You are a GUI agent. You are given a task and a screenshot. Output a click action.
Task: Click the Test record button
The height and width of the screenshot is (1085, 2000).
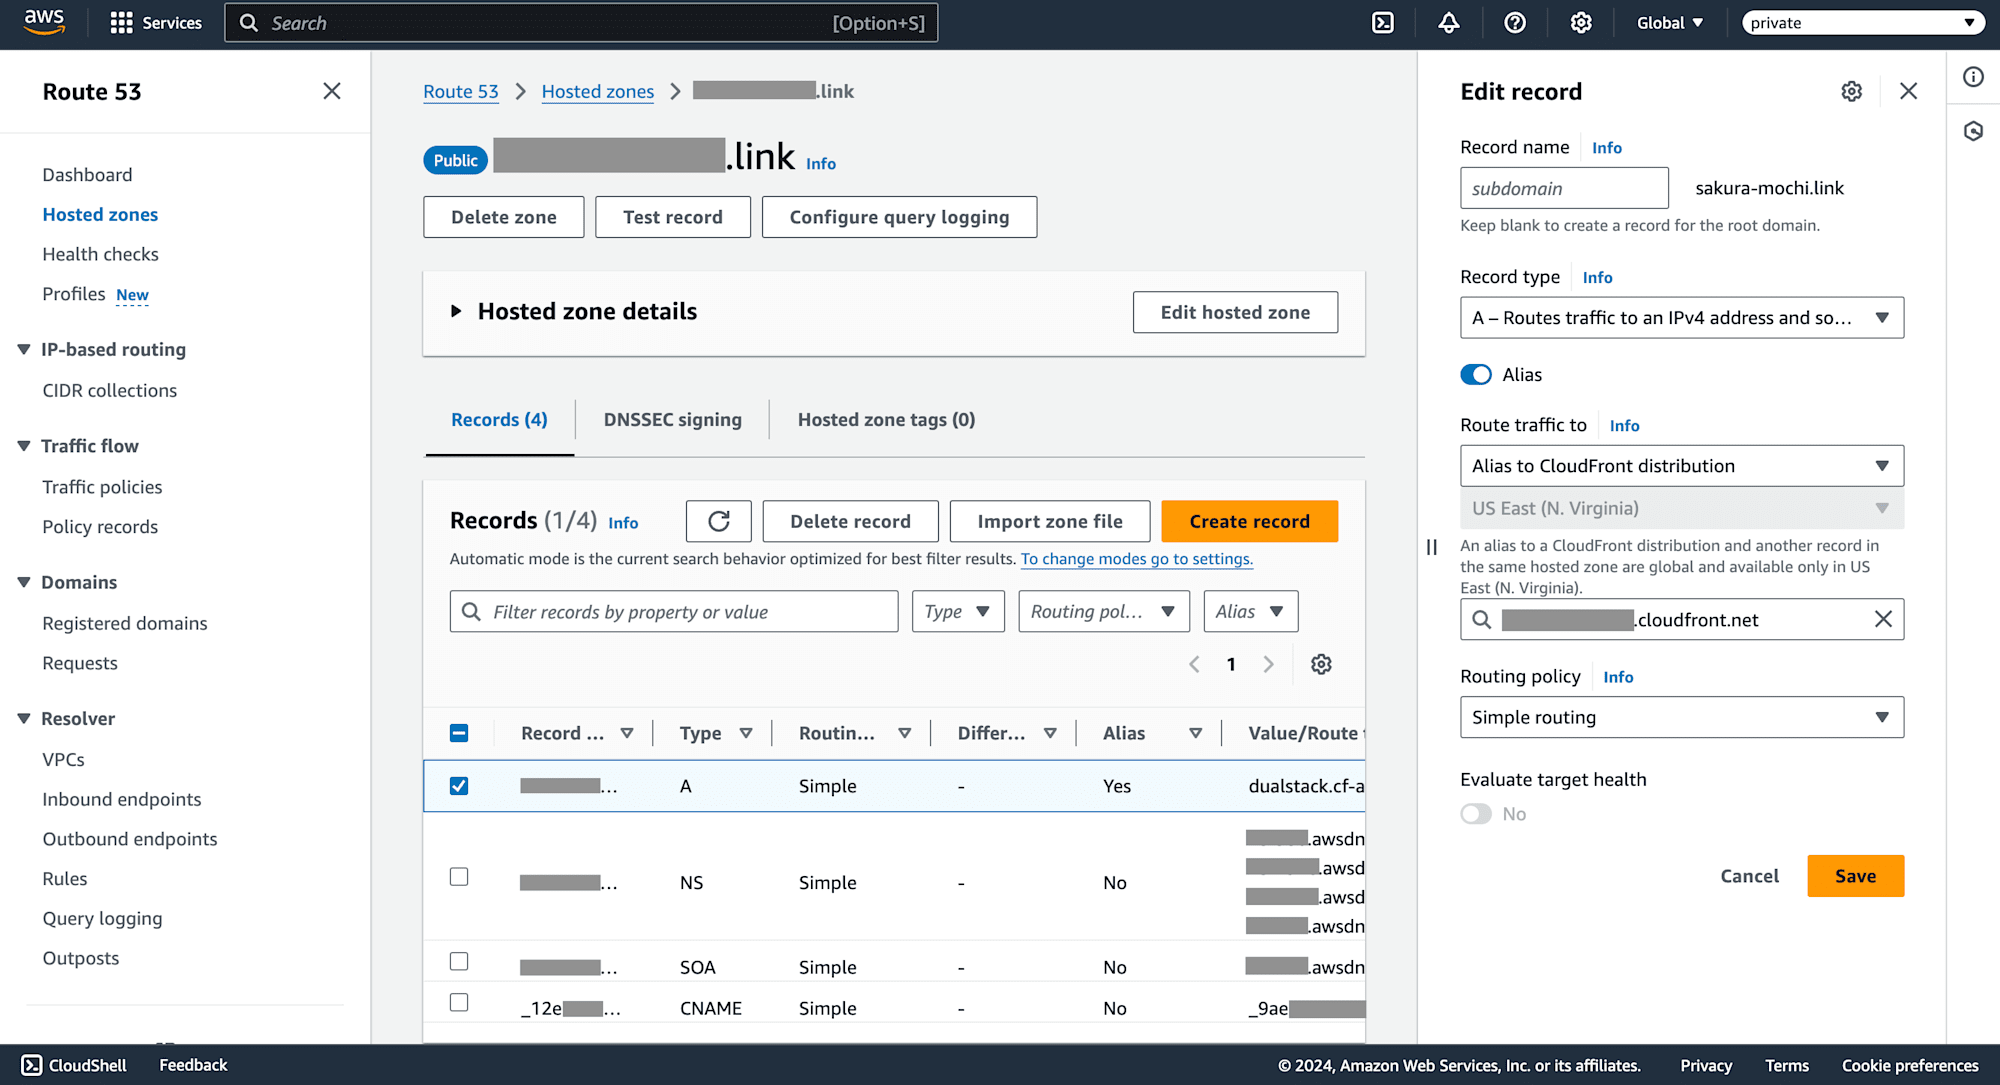[x=672, y=216]
